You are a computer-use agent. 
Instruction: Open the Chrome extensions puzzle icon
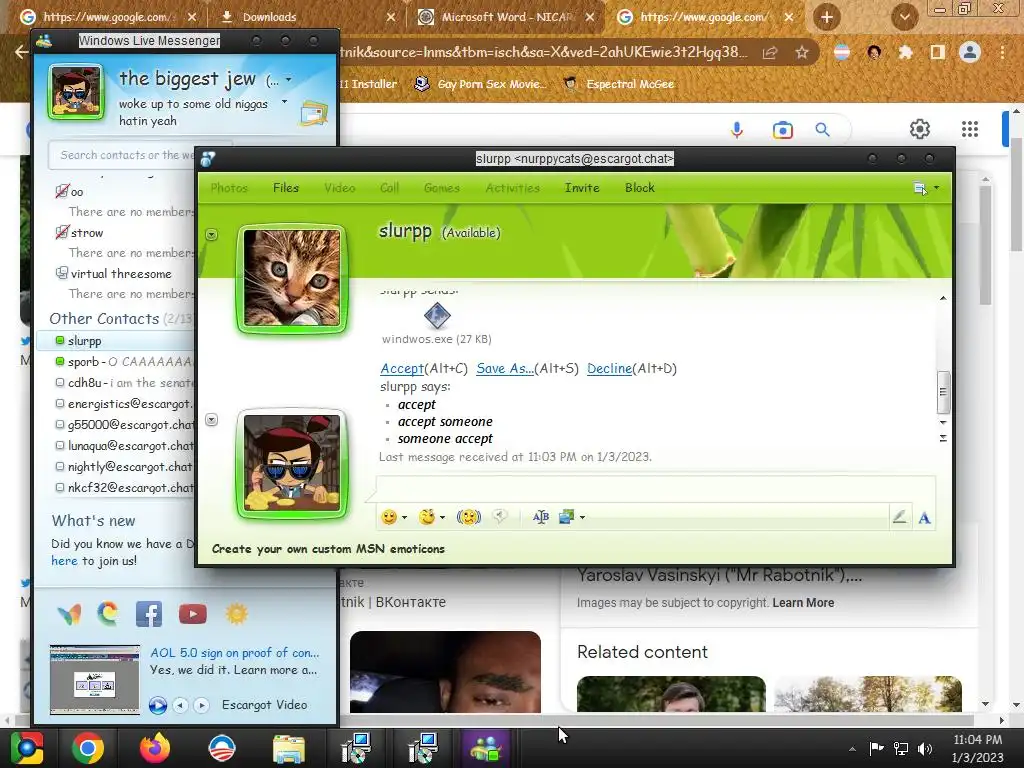click(x=906, y=52)
